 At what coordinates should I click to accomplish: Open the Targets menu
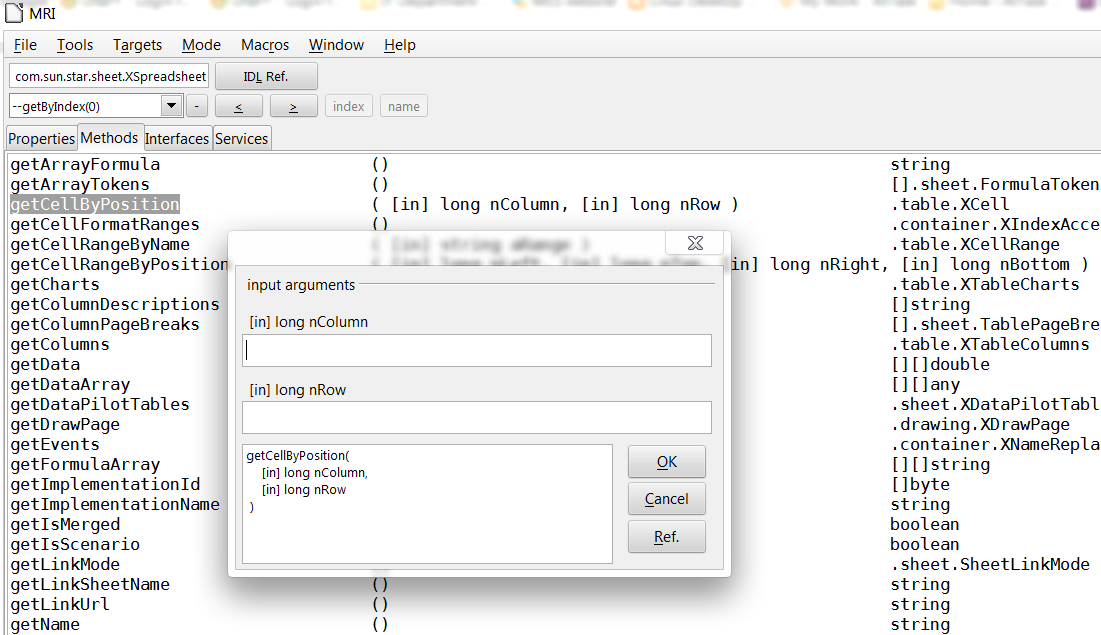[137, 45]
